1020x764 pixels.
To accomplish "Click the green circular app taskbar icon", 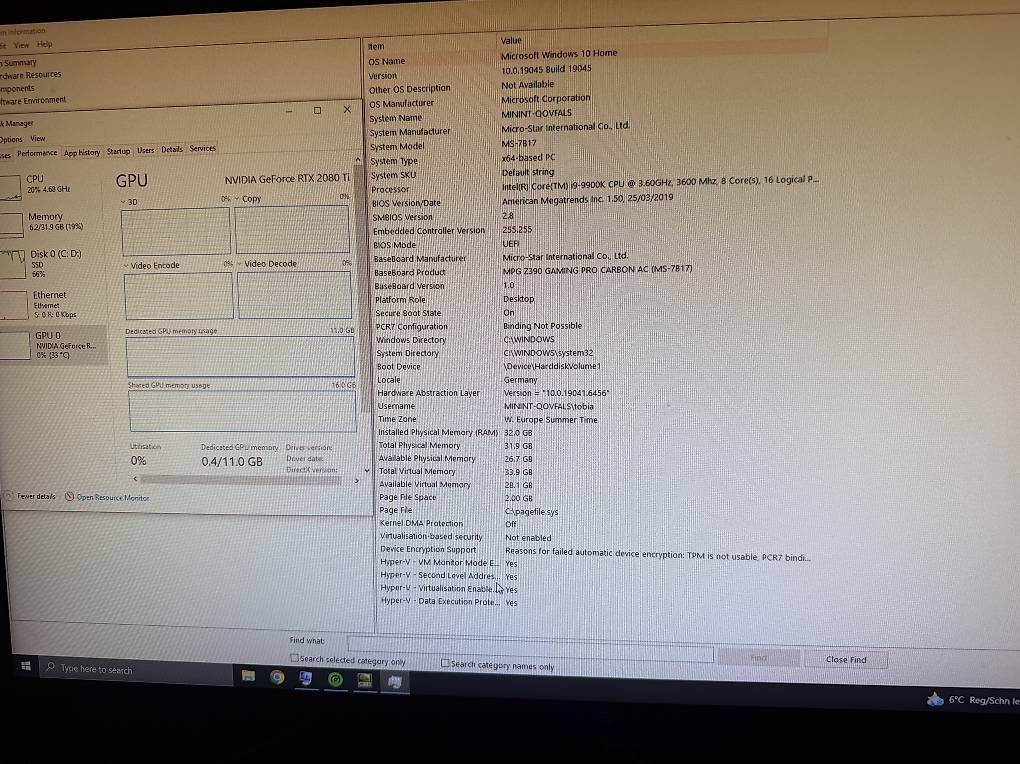I will (x=335, y=680).
